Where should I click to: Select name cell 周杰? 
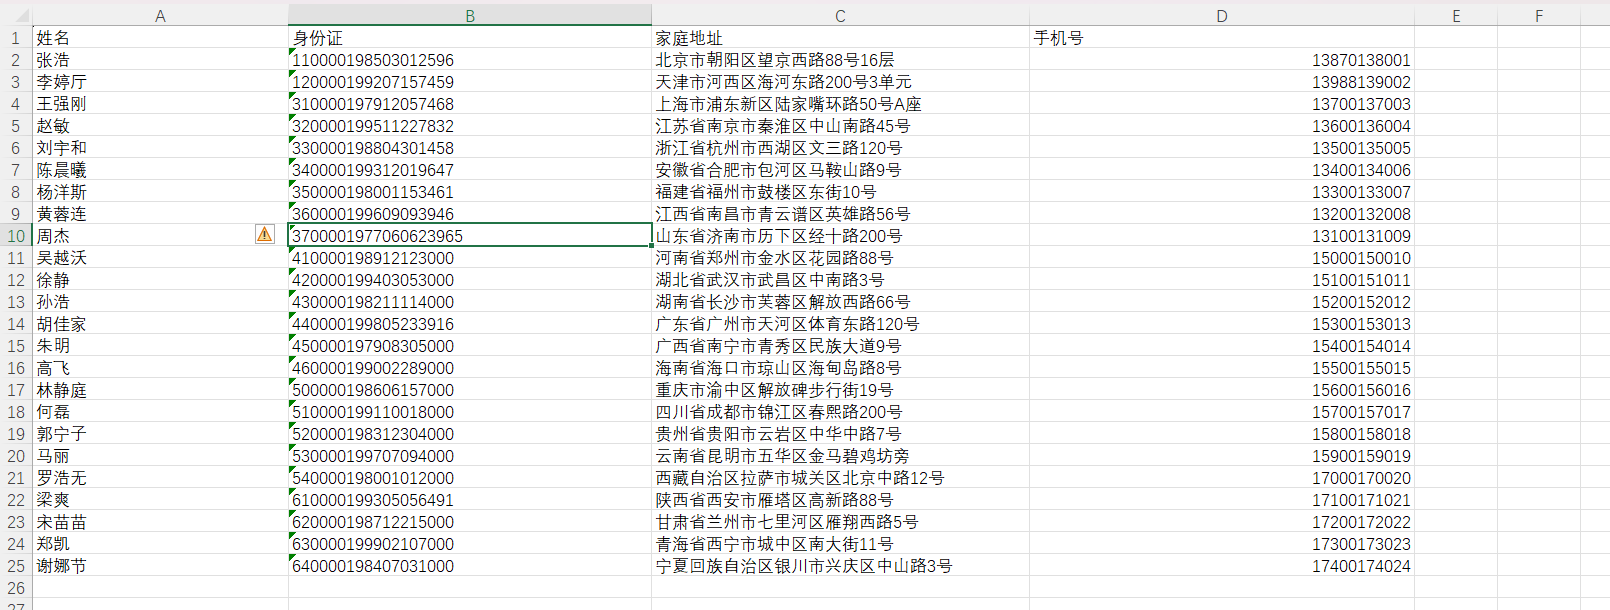[x=160, y=236]
